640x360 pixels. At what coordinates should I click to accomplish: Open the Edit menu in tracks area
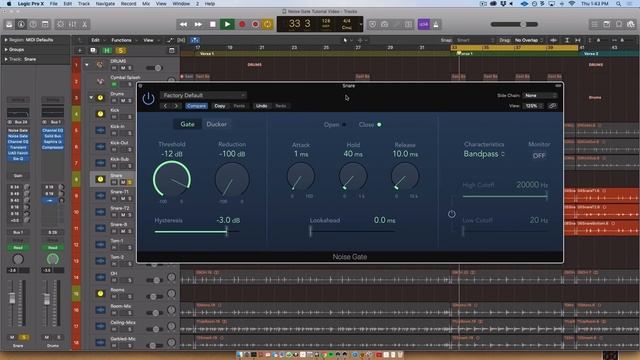[97, 40]
